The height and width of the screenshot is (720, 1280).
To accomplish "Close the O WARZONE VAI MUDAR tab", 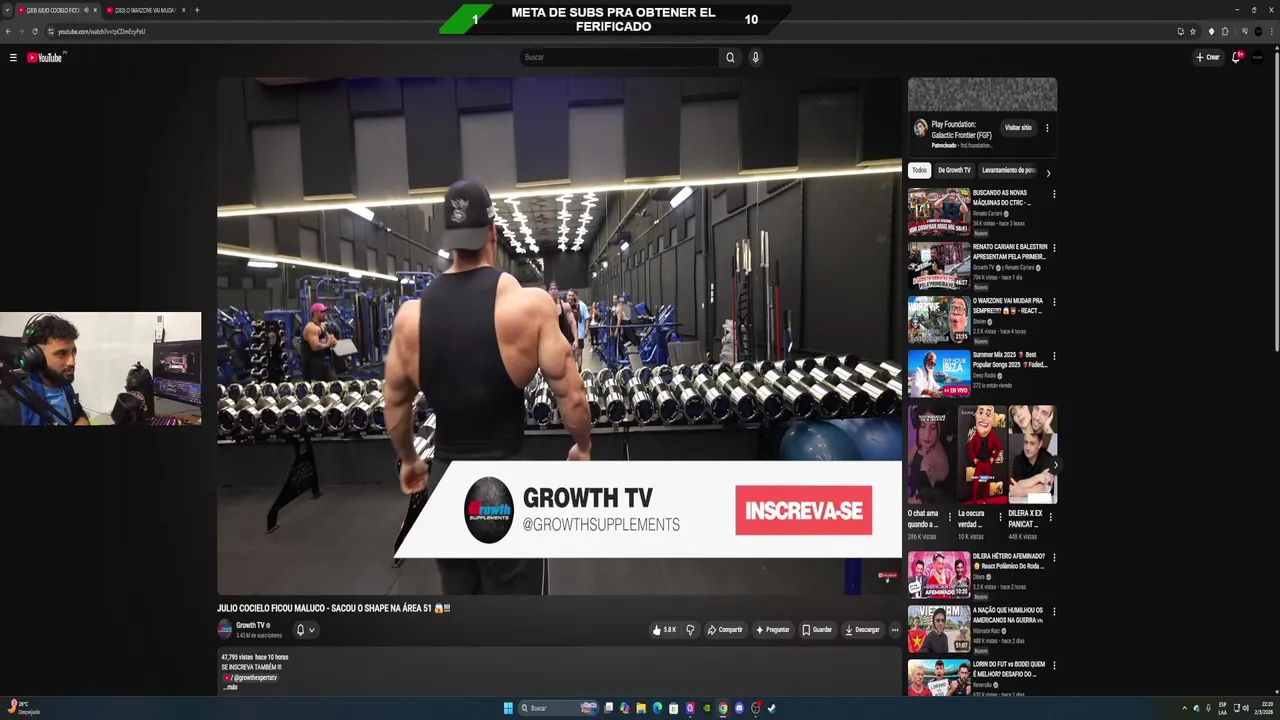I will (x=184, y=10).
